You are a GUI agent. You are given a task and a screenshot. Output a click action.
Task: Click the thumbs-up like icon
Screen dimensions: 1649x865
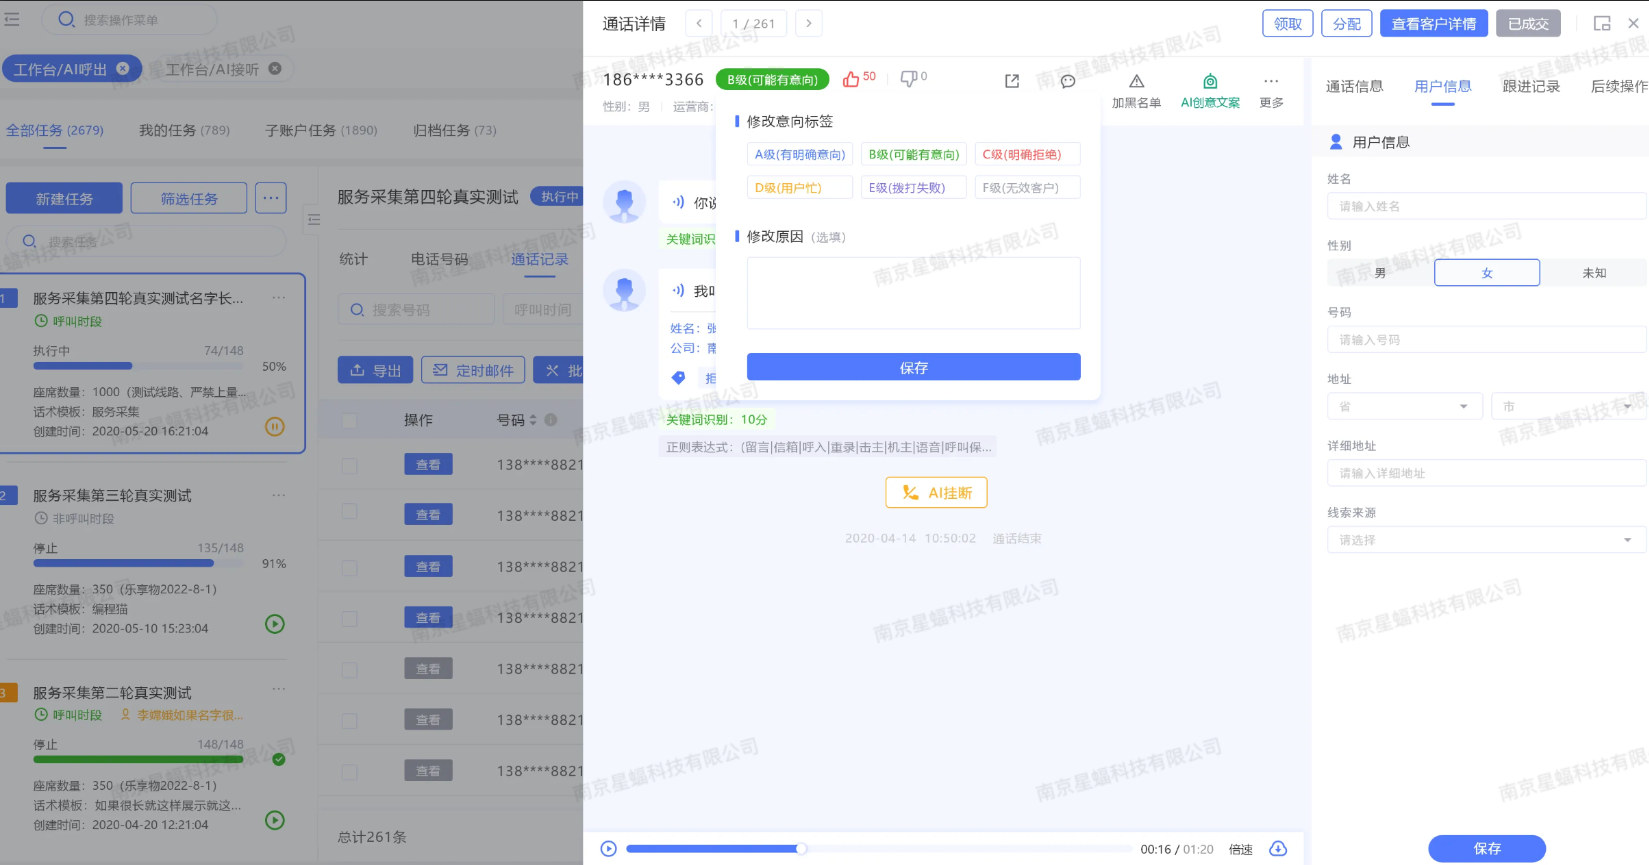[x=851, y=79]
